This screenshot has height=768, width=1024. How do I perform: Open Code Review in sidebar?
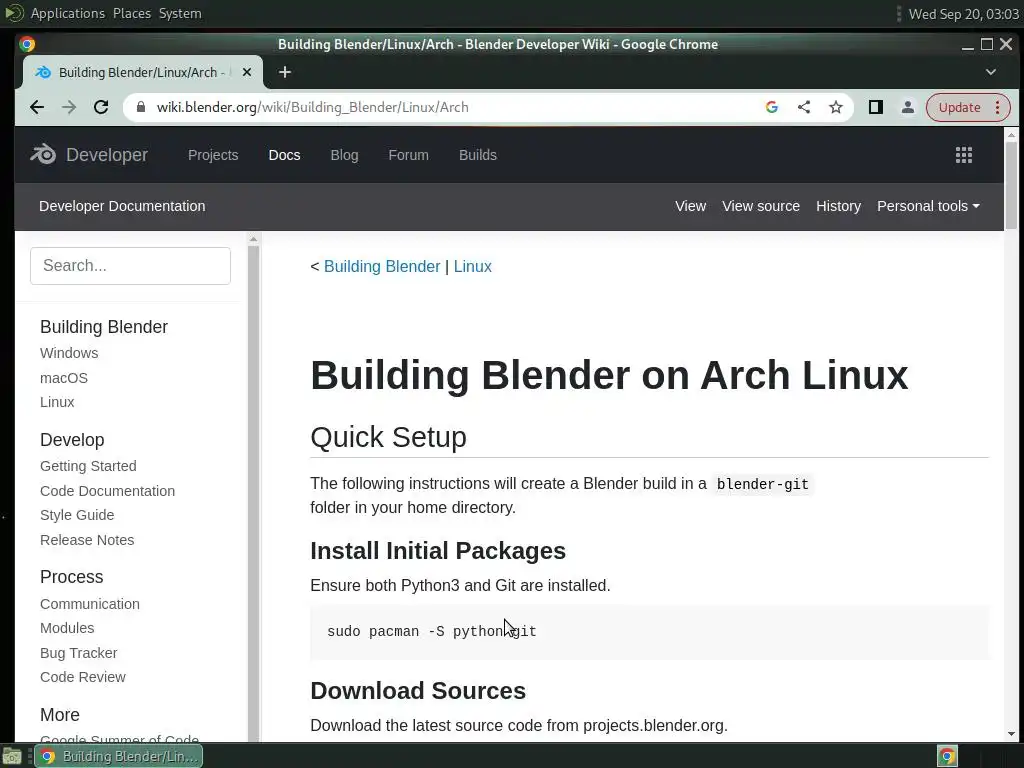[82, 677]
